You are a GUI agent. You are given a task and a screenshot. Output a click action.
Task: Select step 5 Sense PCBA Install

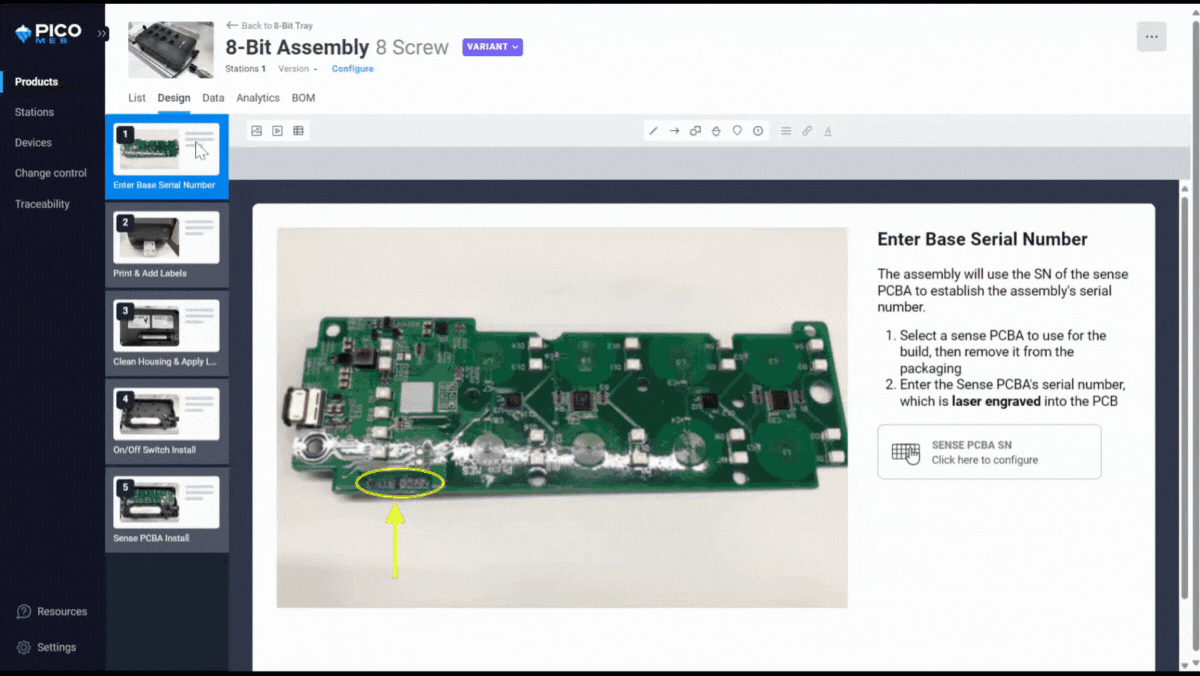click(167, 509)
